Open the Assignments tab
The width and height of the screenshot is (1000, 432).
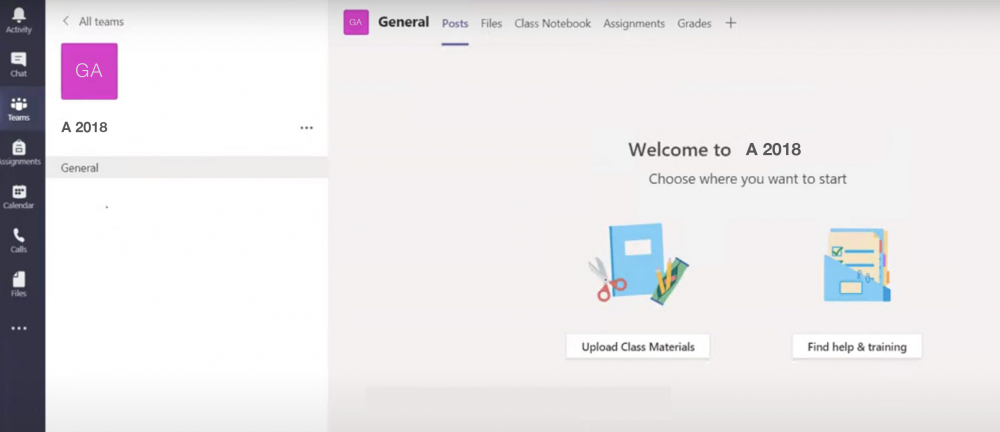pyautogui.click(x=634, y=24)
